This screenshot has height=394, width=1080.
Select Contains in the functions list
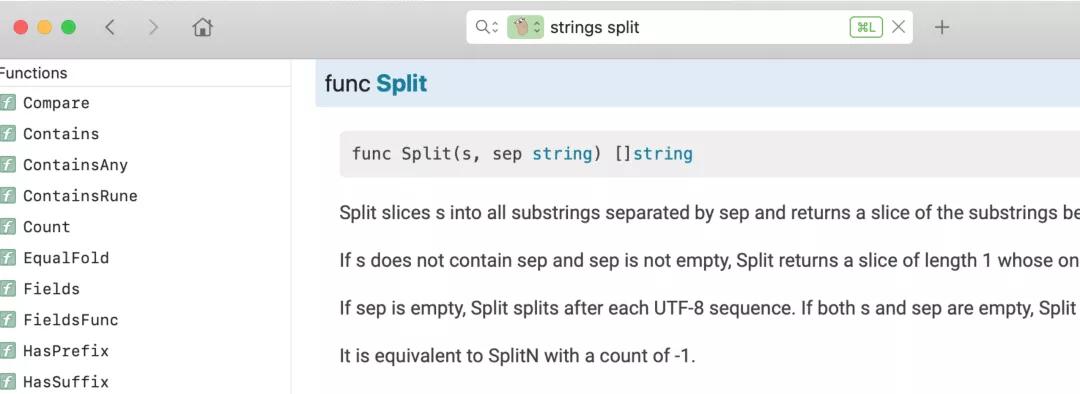pyautogui.click(x=61, y=134)
